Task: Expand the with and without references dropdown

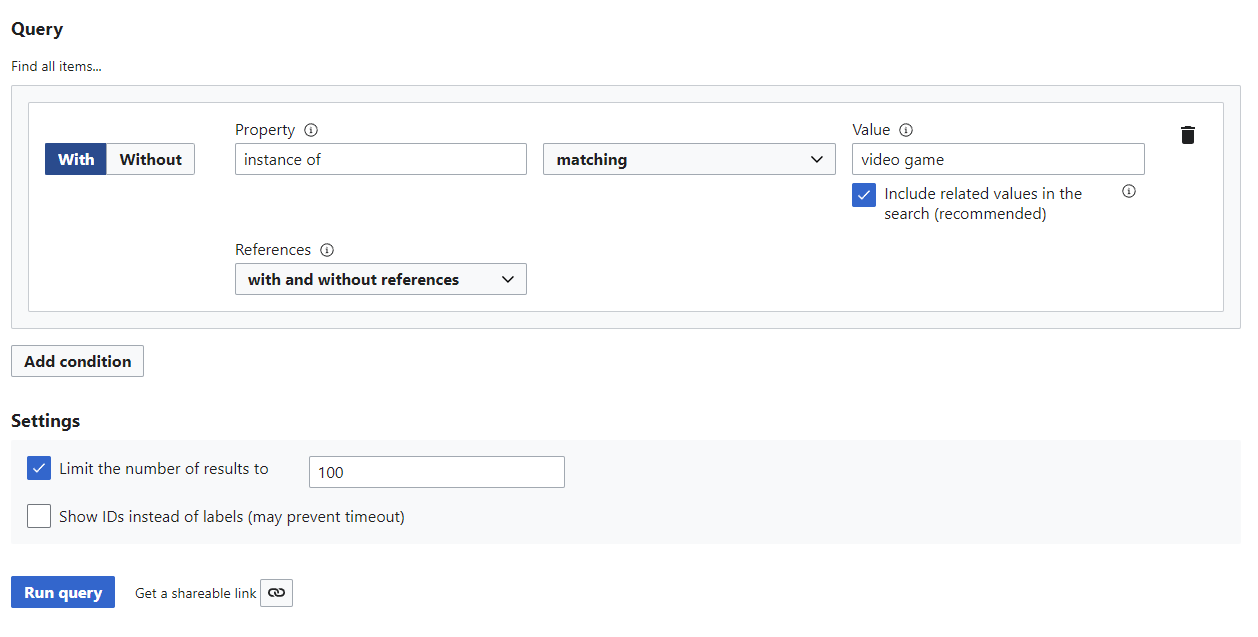Action: pyautogui.click(x=381, y=280)
